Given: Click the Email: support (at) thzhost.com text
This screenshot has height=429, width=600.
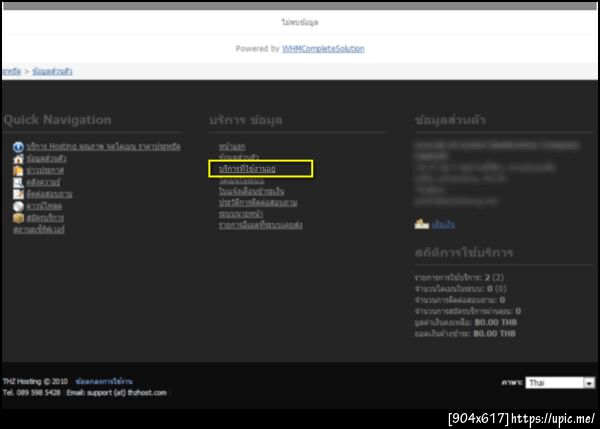Looking at the screenshot, I should 116,393.
